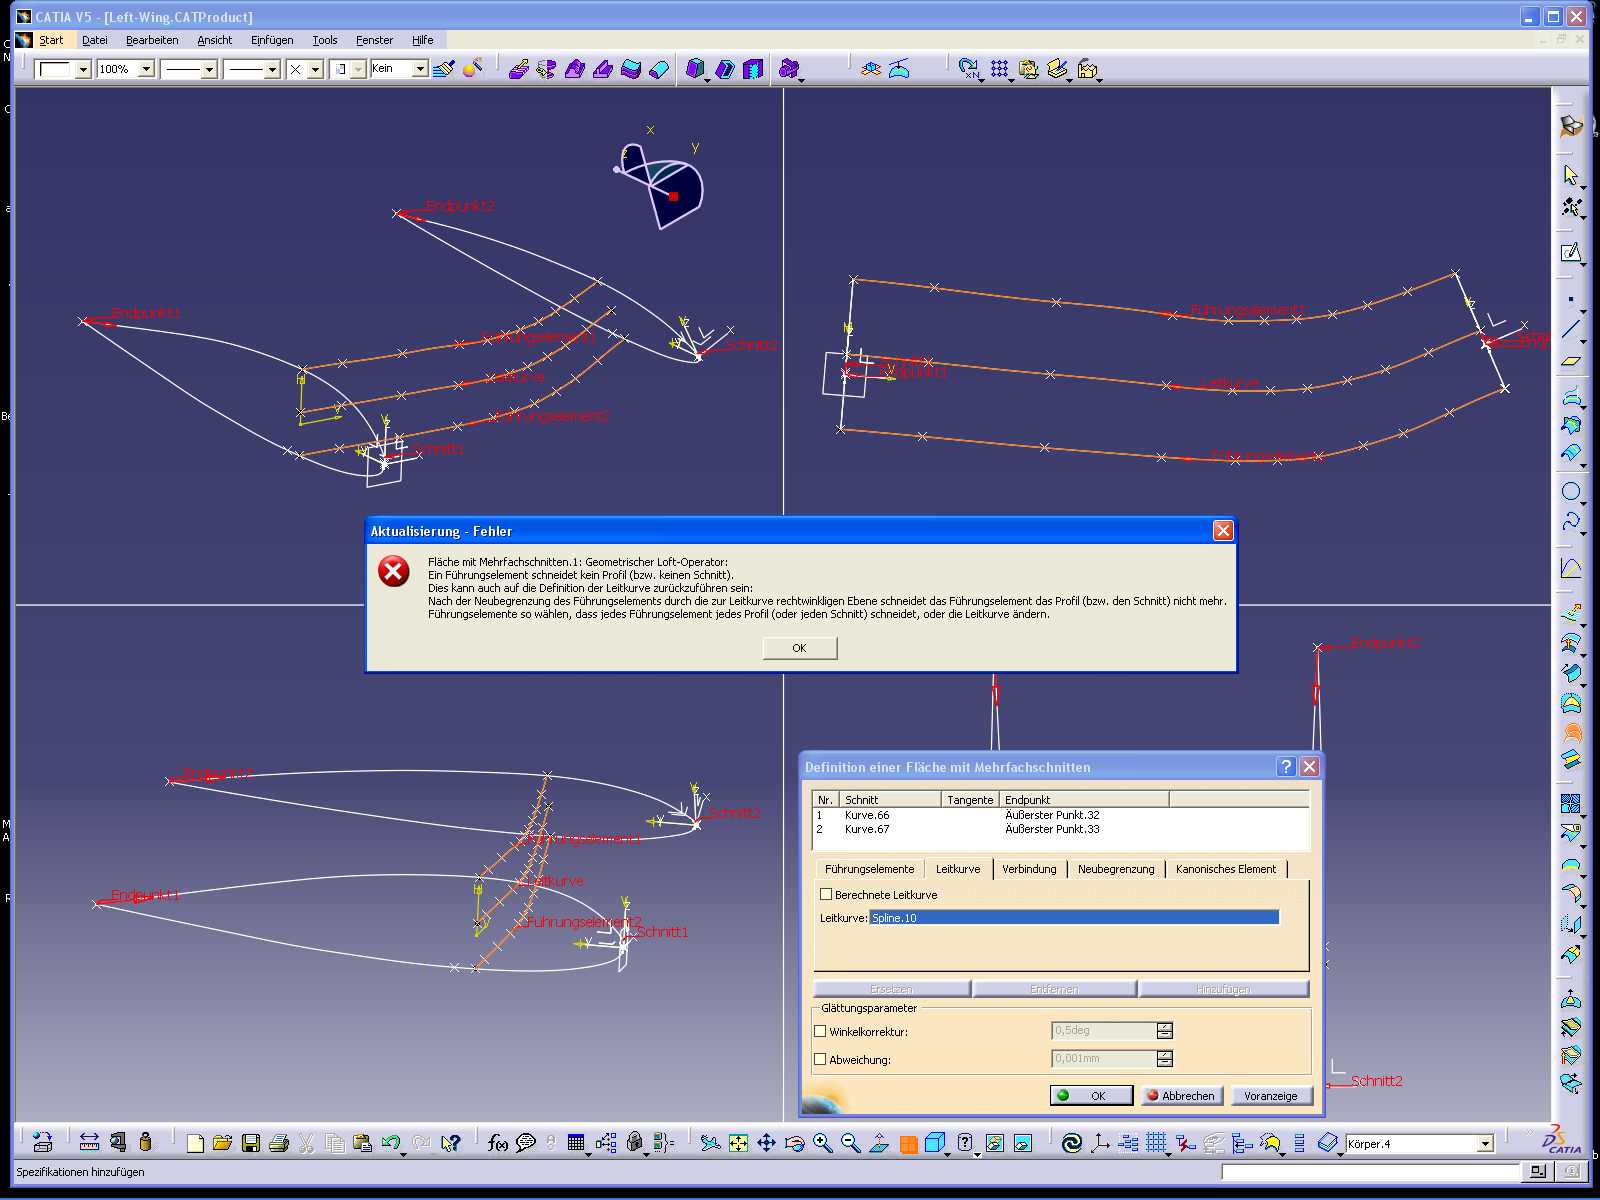Click the Undo arrow icon
Screen dimensions: 1600x1200
pos(391,1142)
